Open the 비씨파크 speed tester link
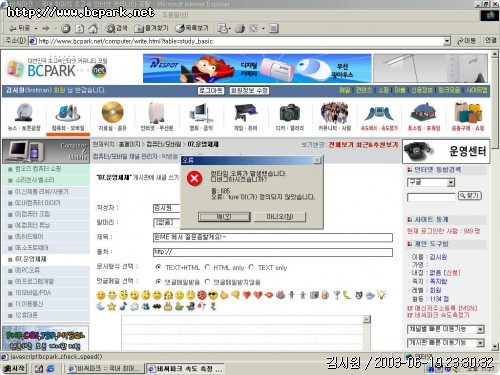Viewport: 500px width, 375px height. (439, 315)
